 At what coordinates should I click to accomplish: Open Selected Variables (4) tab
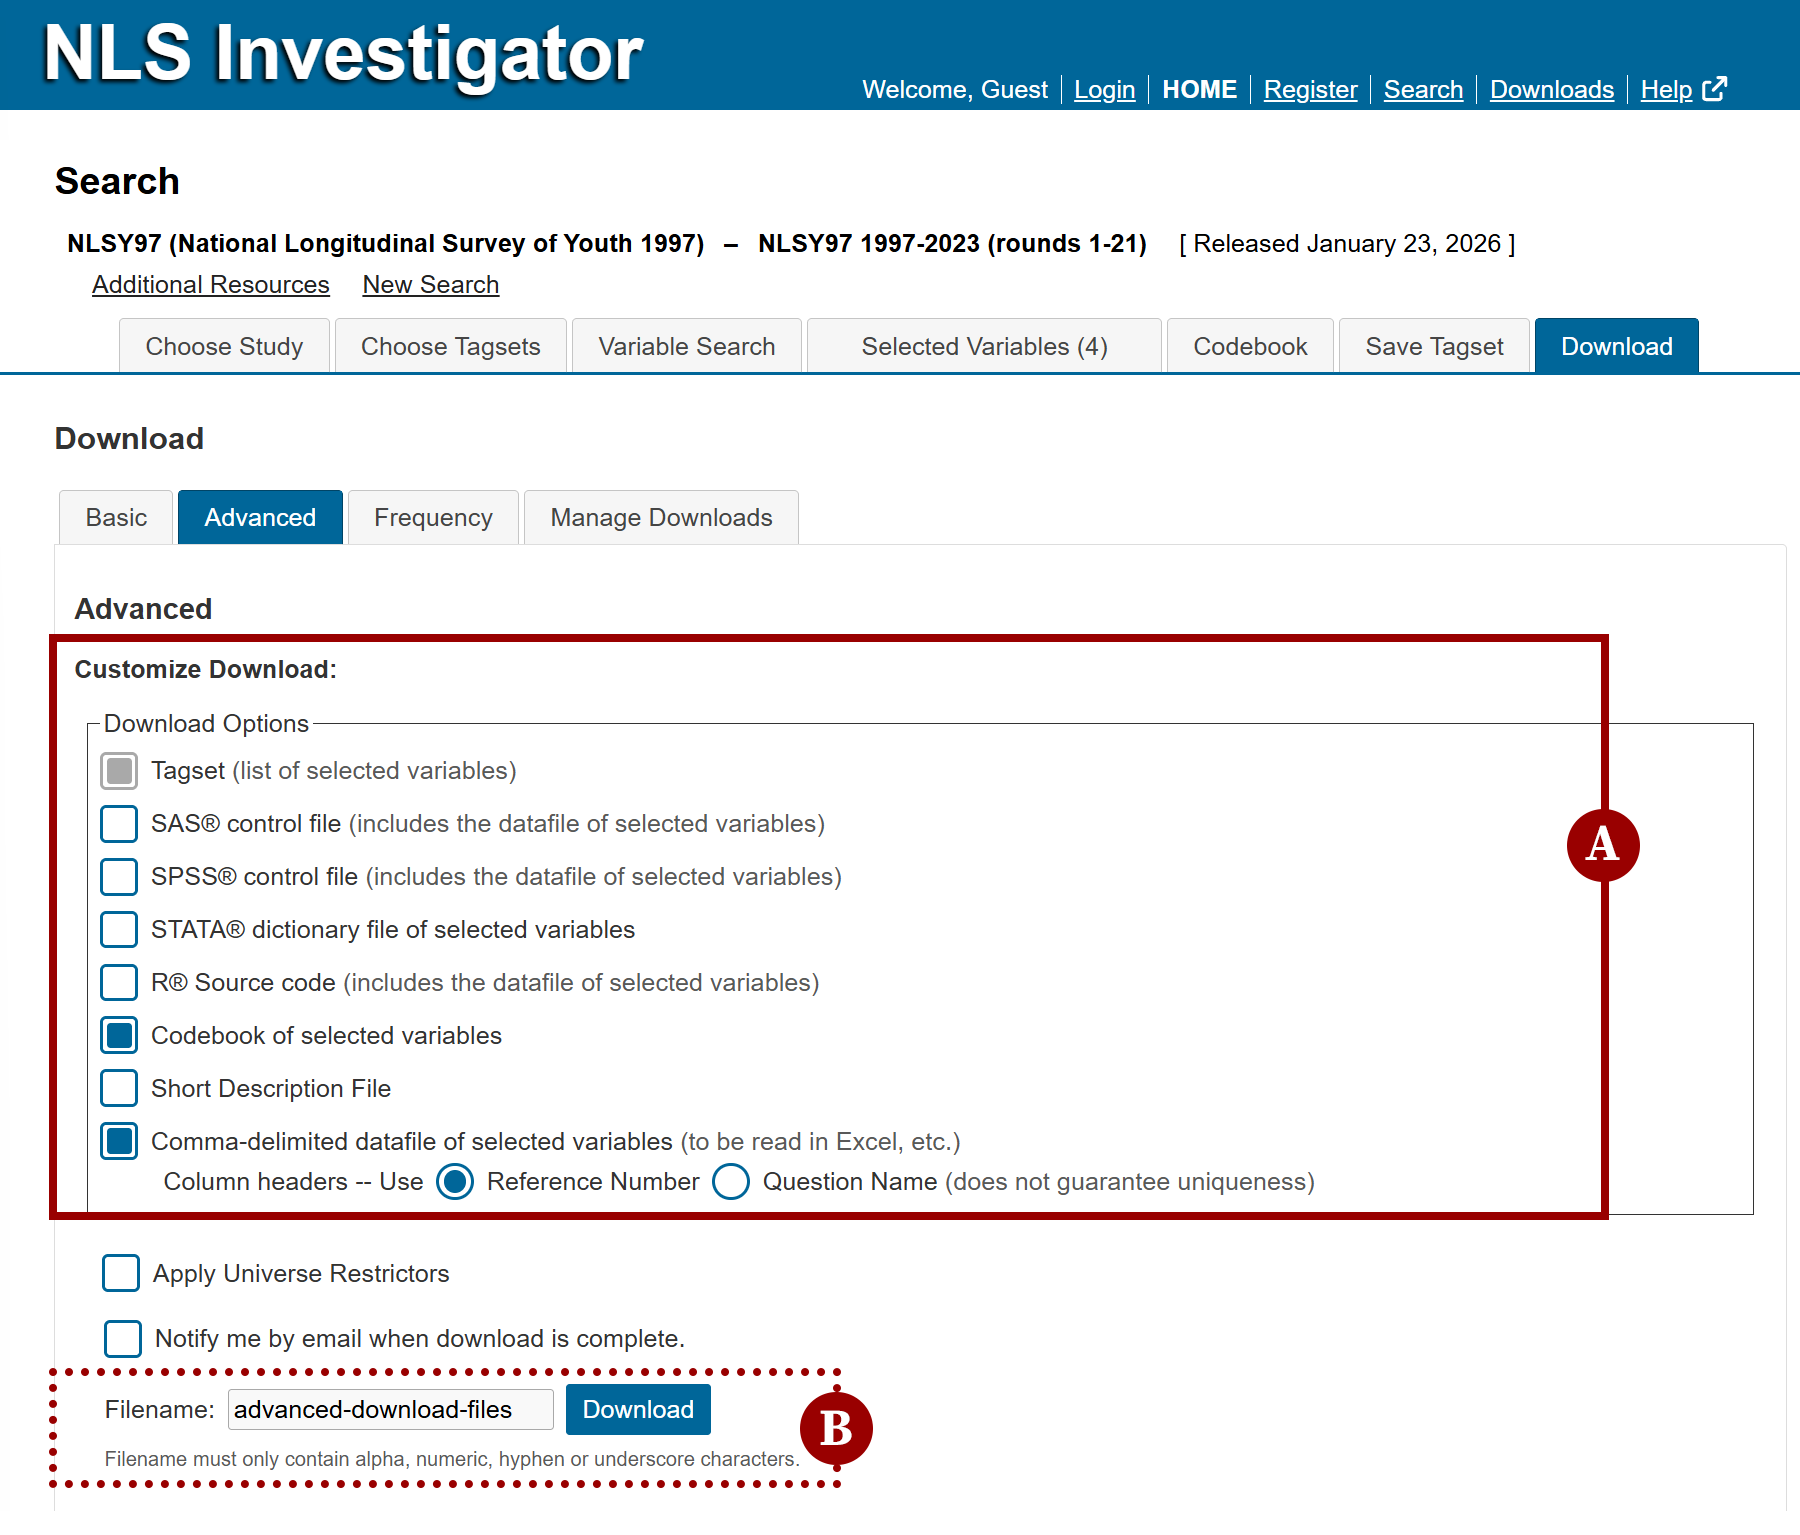tap(984, 346)
